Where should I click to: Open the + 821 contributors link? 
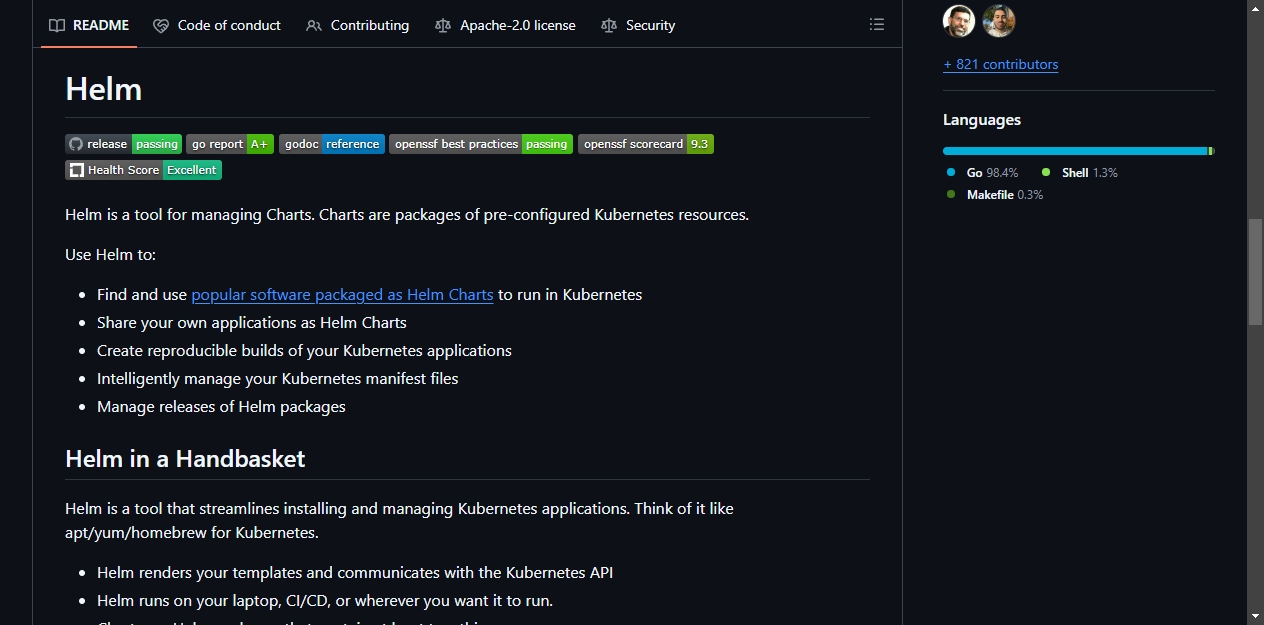(1000, 64)
